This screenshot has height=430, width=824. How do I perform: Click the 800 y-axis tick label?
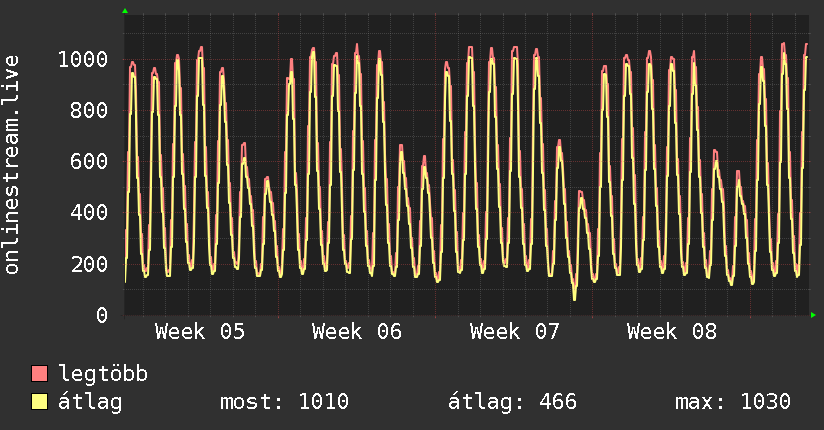pos(88,111)
